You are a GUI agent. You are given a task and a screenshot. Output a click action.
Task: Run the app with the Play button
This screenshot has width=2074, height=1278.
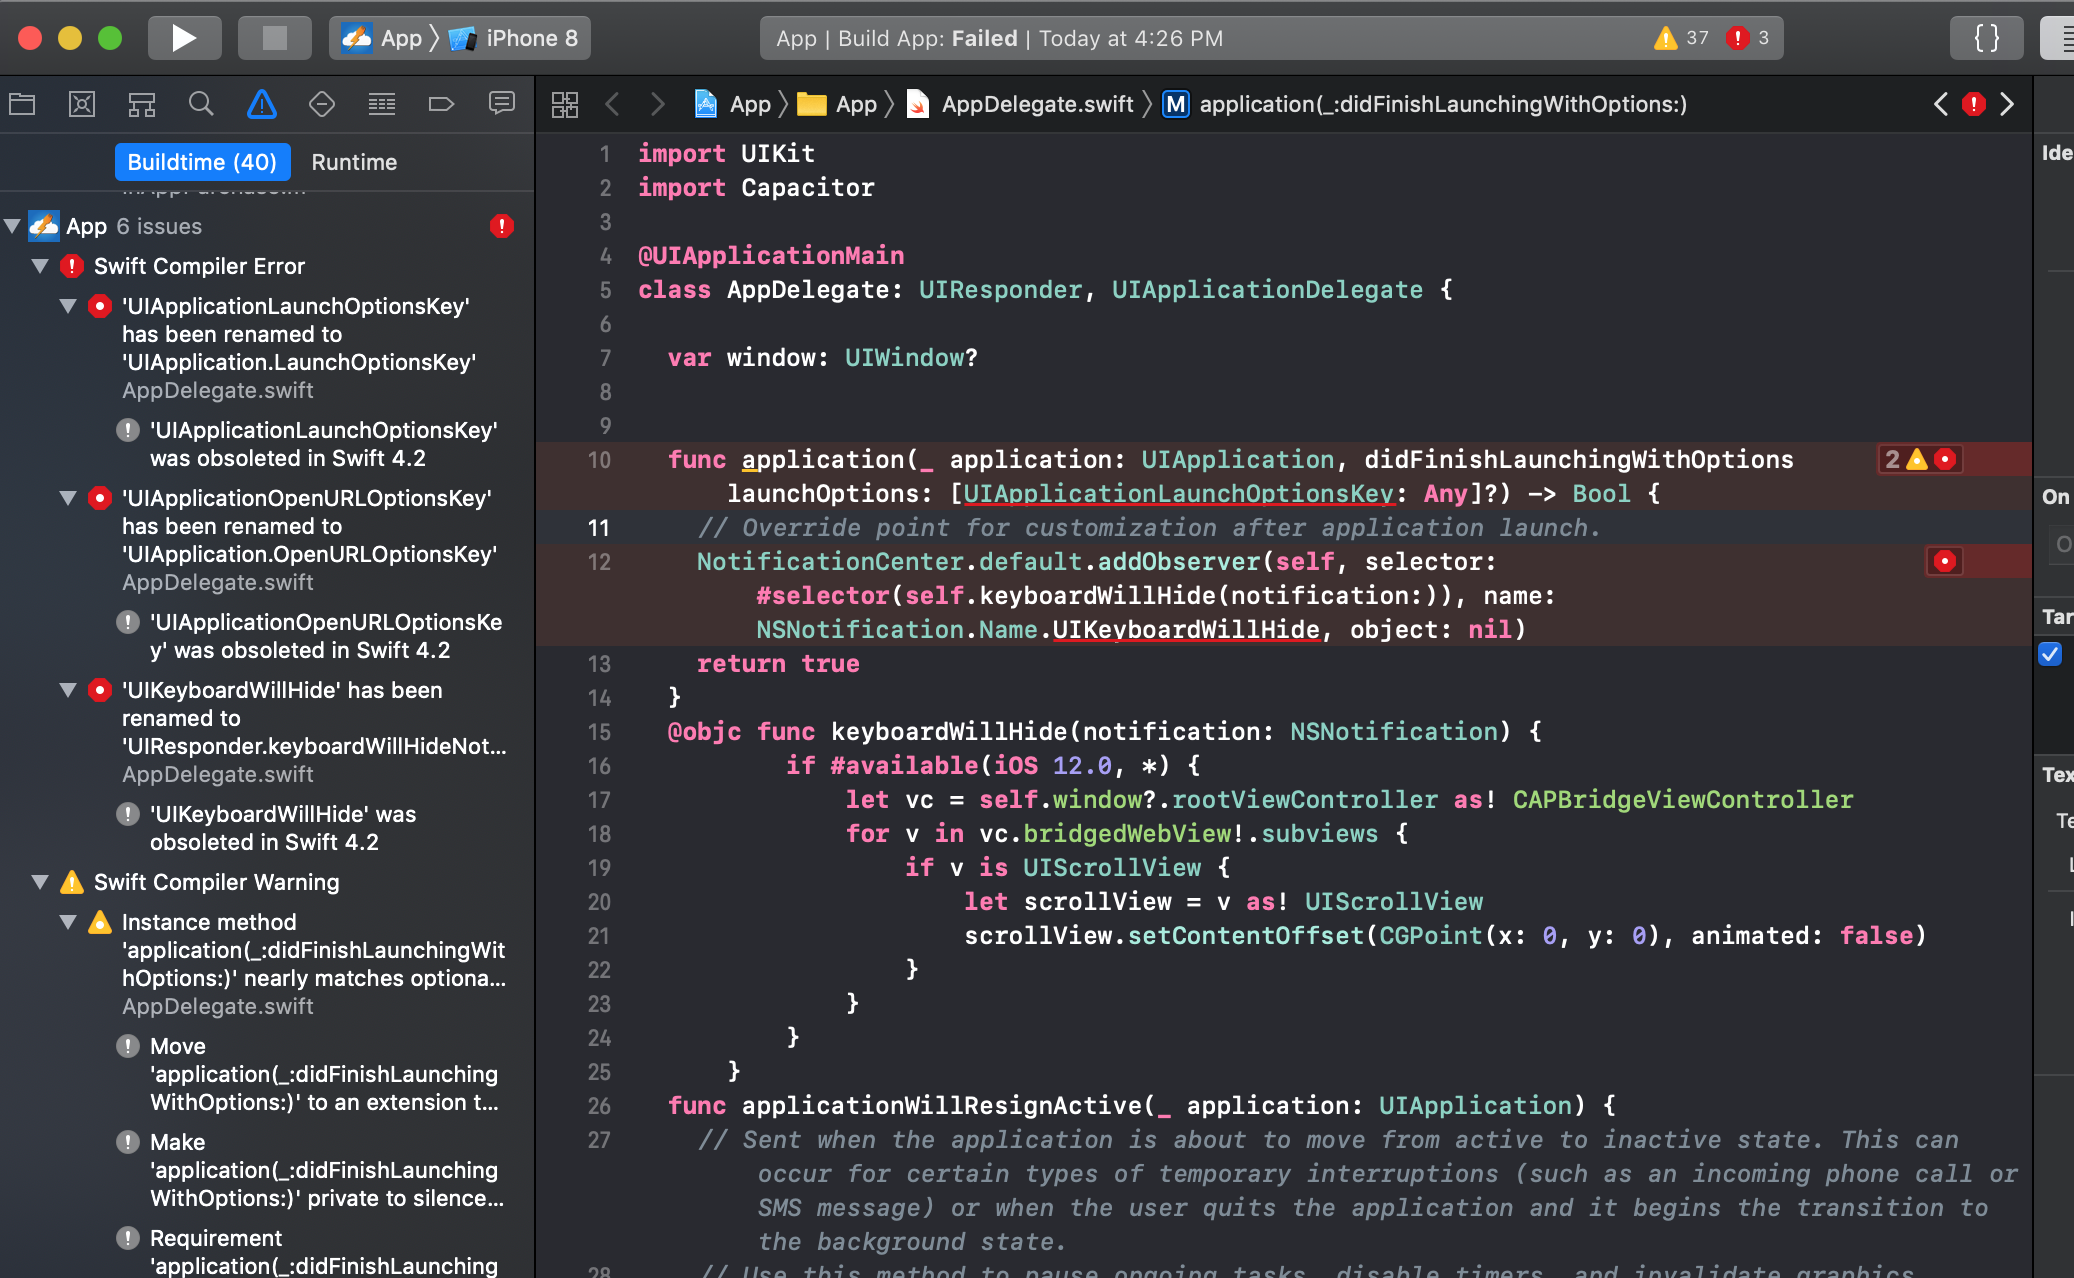pyautogui.click(x=184, y=38)
